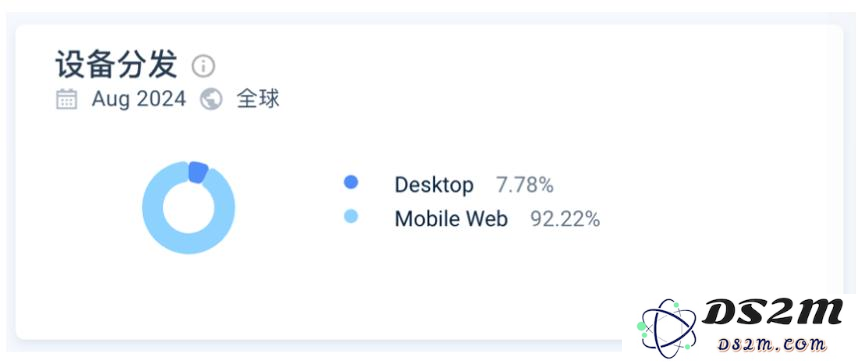
Task: Click the bottom arc of the donut chart
Action: coord(189,244)
